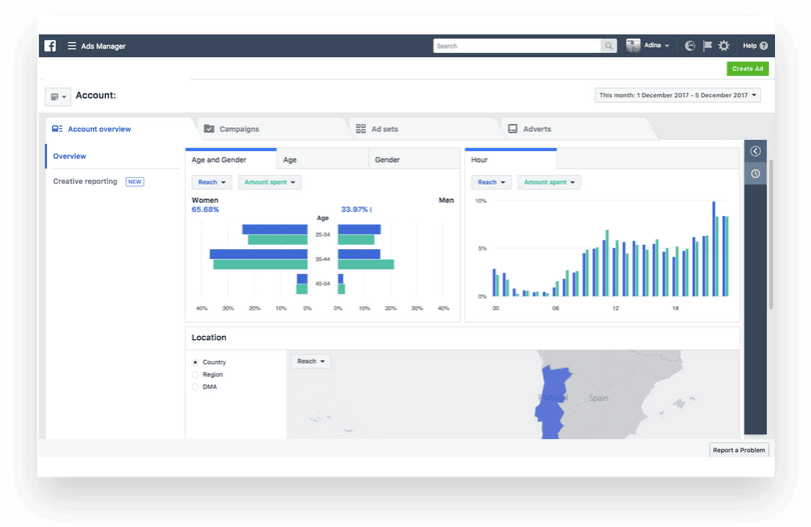The height and width of the screenshot is (527, 811).
Task: Open Reach dropdown in Age and Gender panel
Action: click(x=212, y=182)
